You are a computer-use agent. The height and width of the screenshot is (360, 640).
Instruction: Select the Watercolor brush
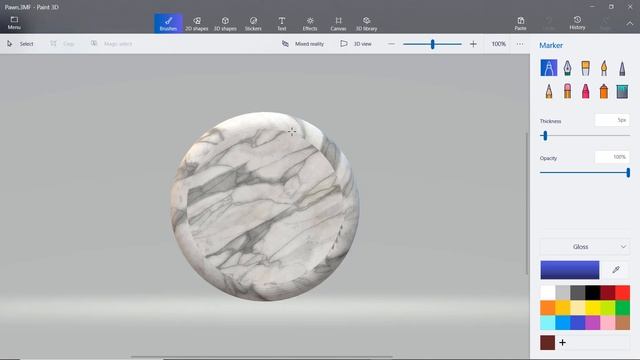604,68
